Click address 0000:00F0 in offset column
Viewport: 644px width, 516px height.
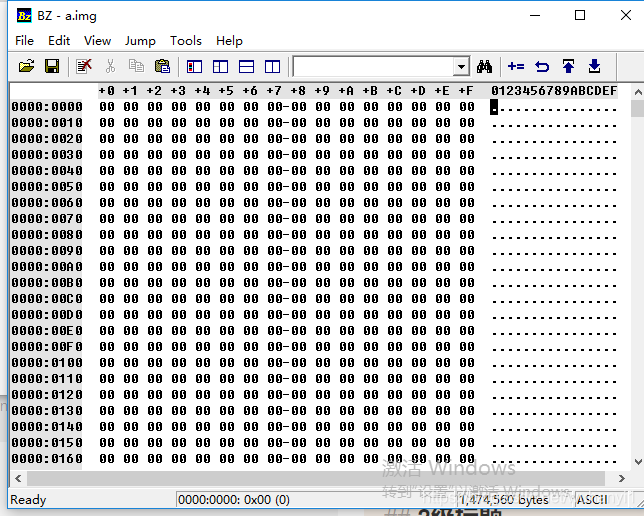(x=47, y=347)
